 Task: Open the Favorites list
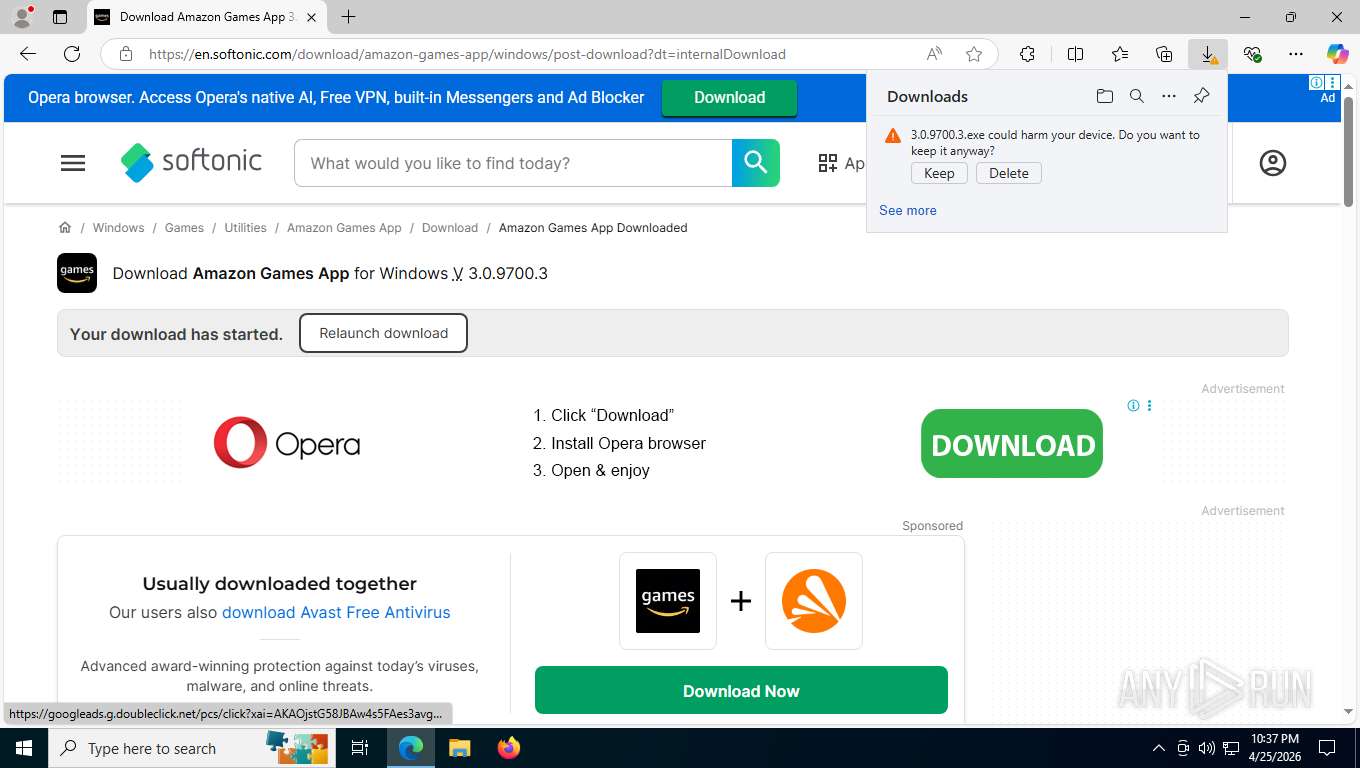tap(1120, 54)
